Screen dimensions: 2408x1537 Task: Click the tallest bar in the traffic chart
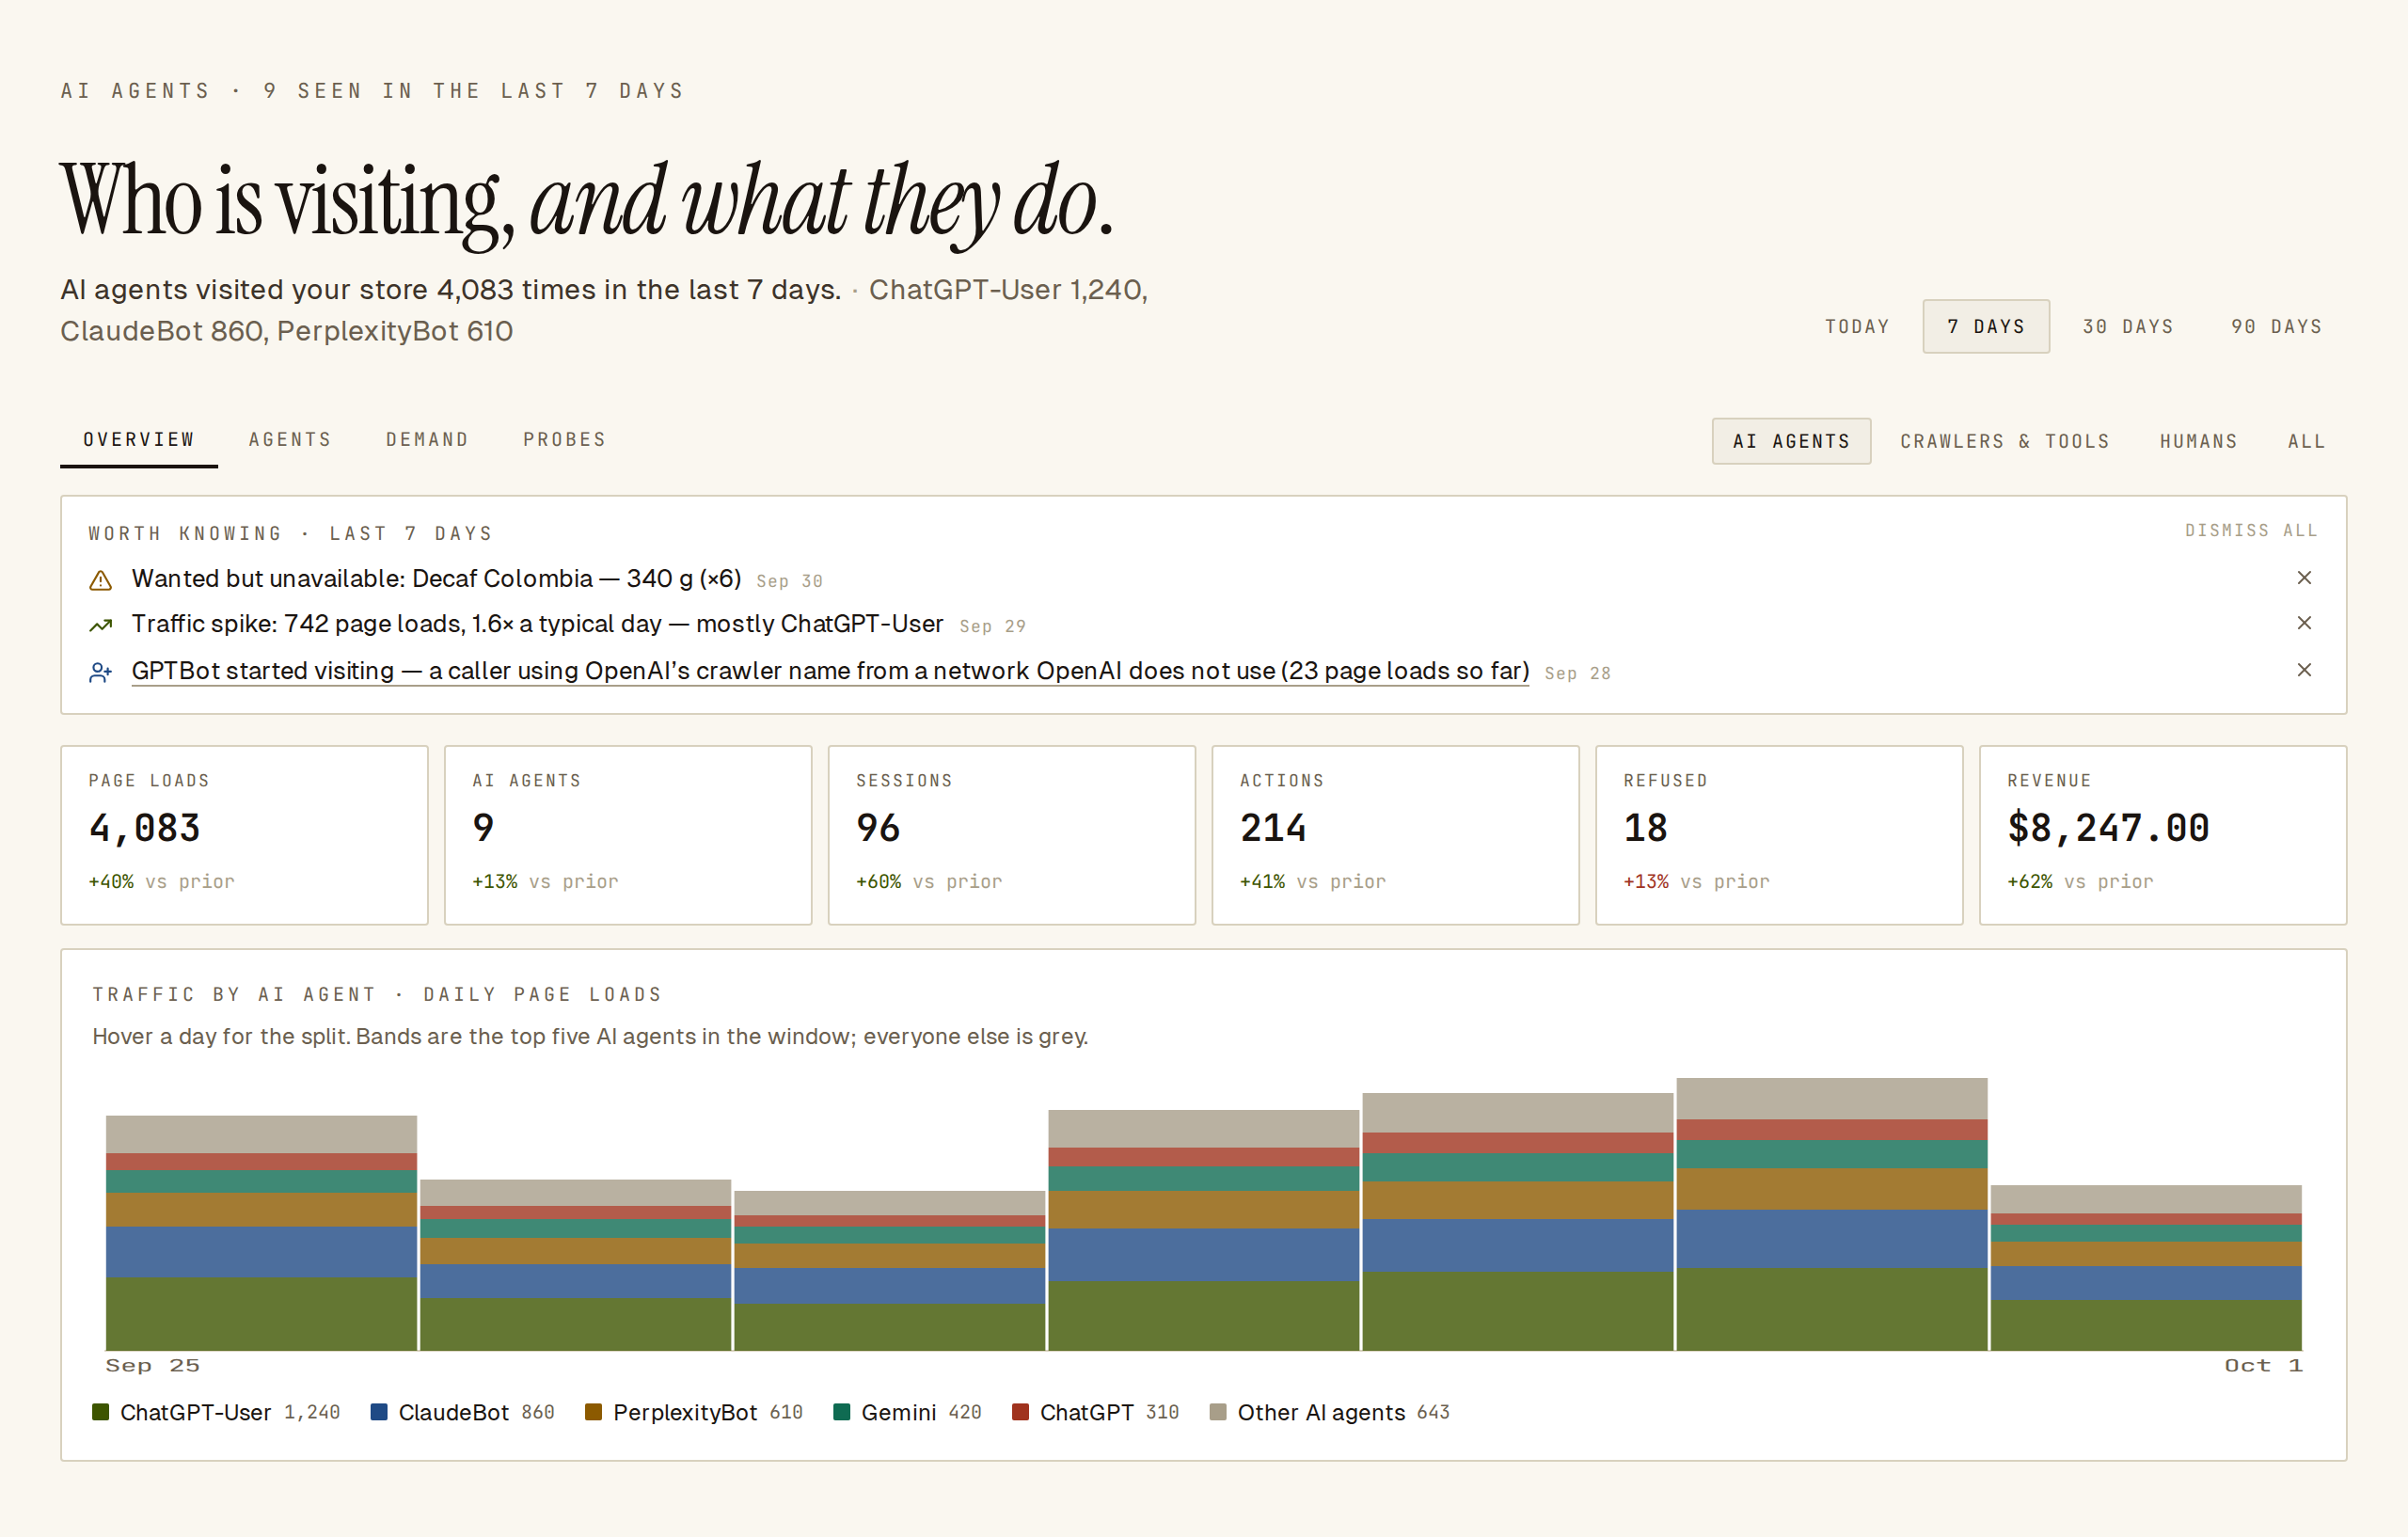coord(1832,1214)
